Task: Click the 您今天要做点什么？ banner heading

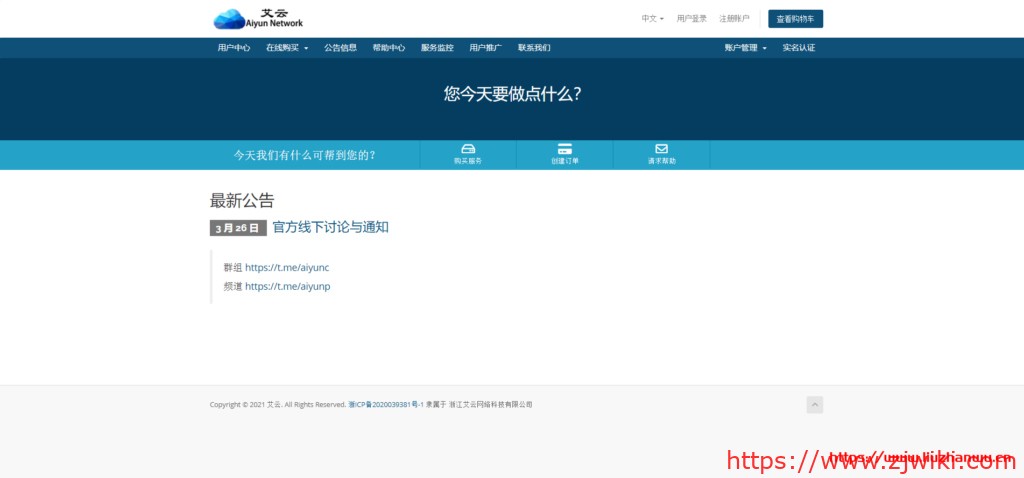Action: click(x=513, y=94)
